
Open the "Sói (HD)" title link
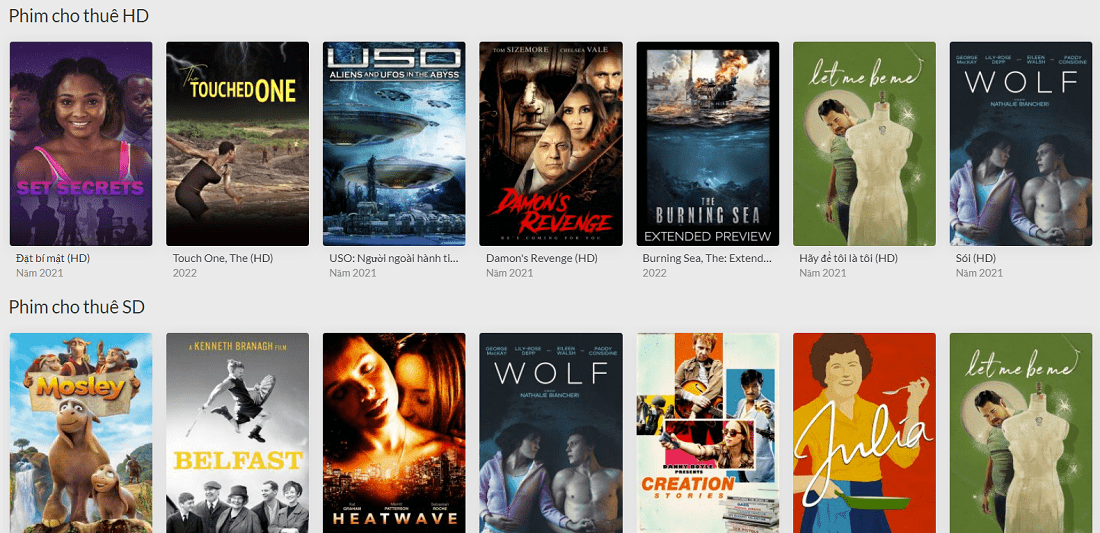tap(976, 258)
